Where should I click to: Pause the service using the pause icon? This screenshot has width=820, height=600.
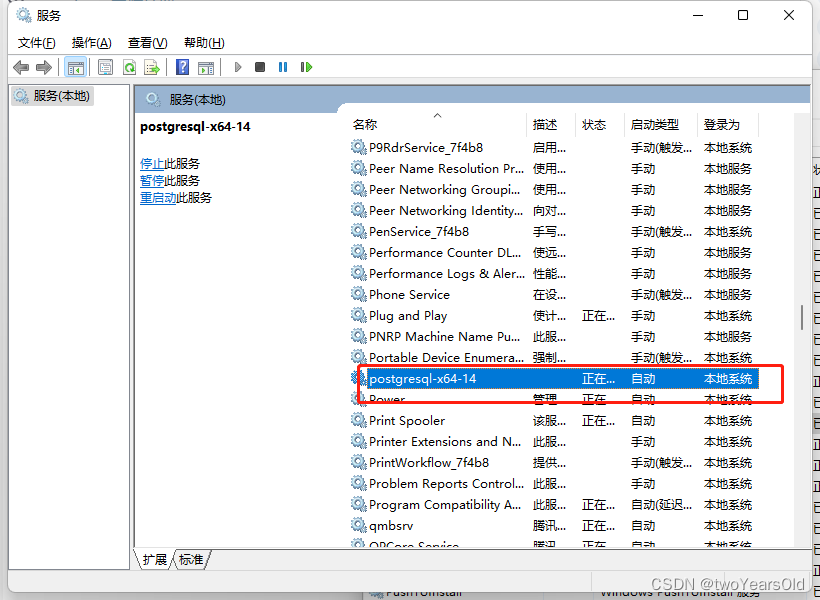283,66
